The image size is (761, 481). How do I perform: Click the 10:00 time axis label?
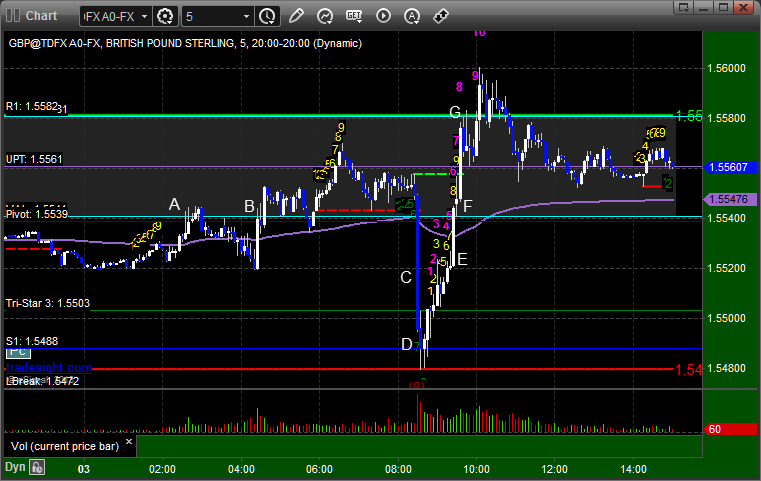tap(476, 469)
